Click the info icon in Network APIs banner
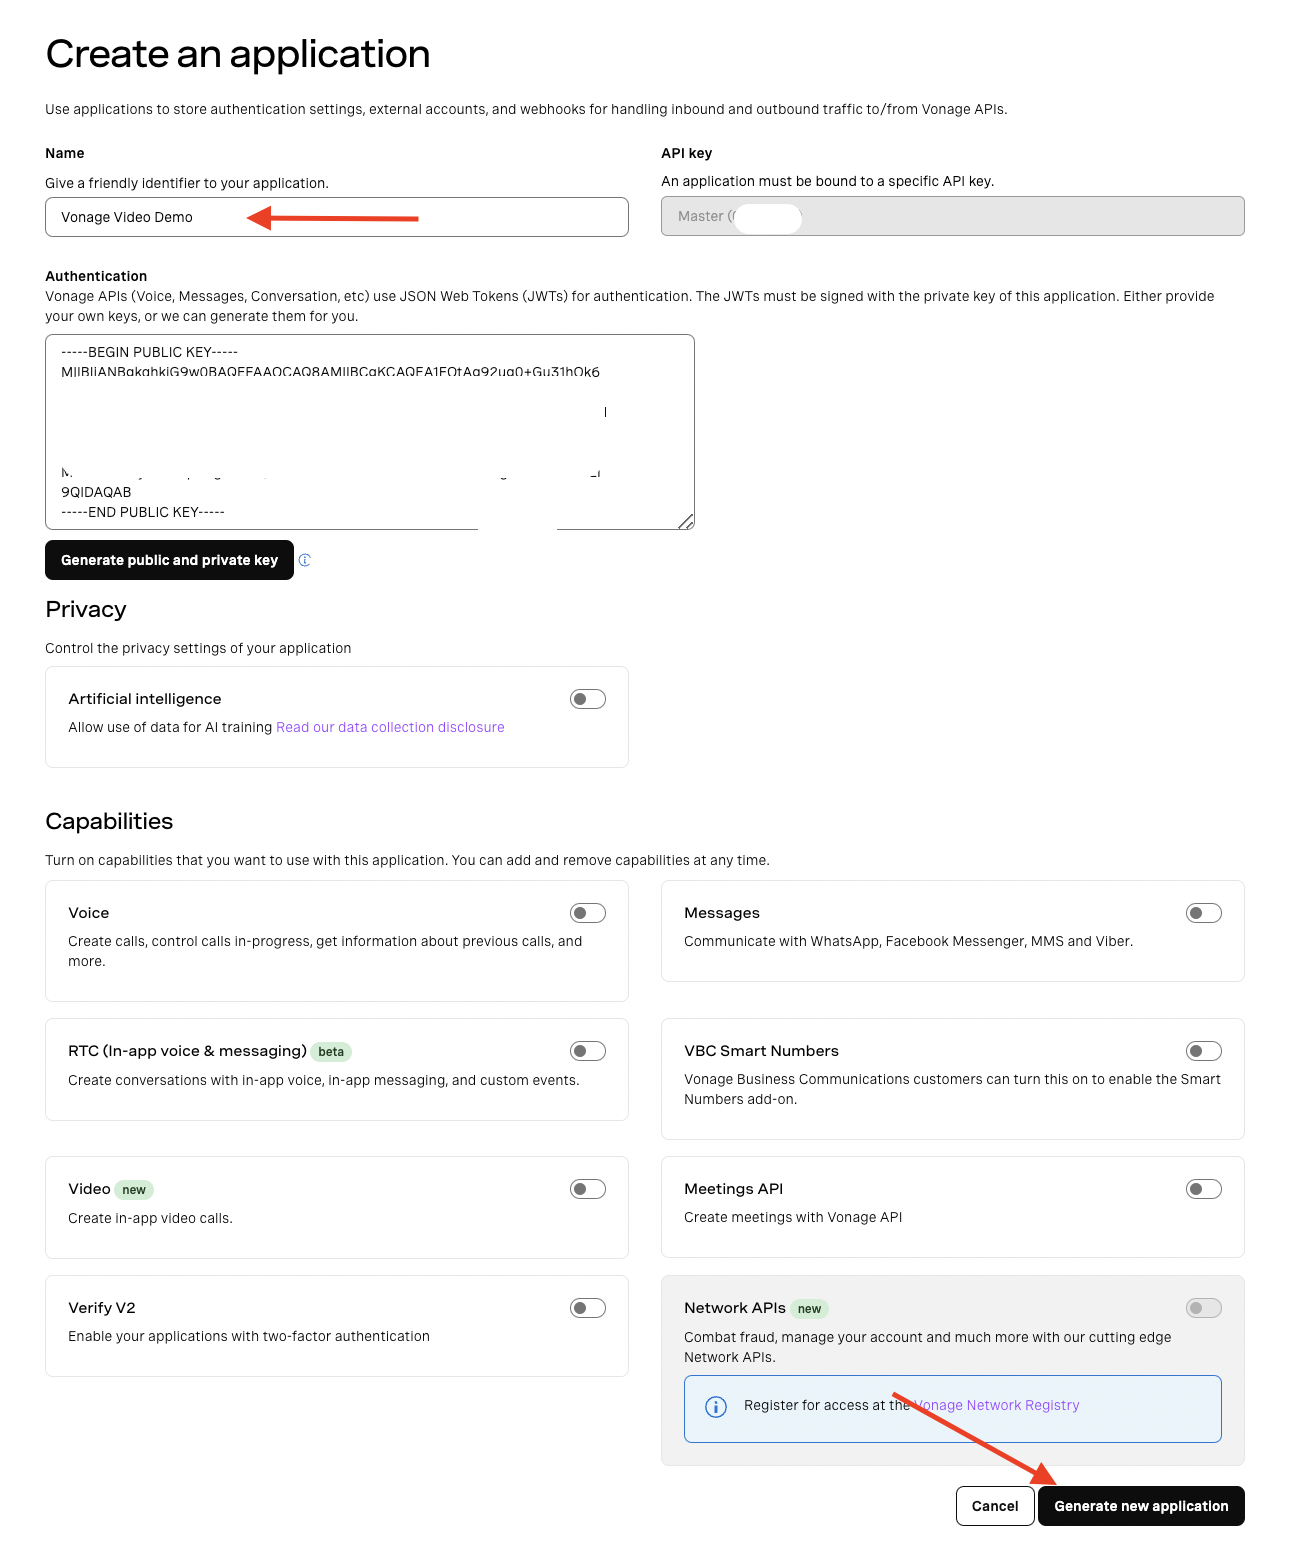 [714, 1407]
